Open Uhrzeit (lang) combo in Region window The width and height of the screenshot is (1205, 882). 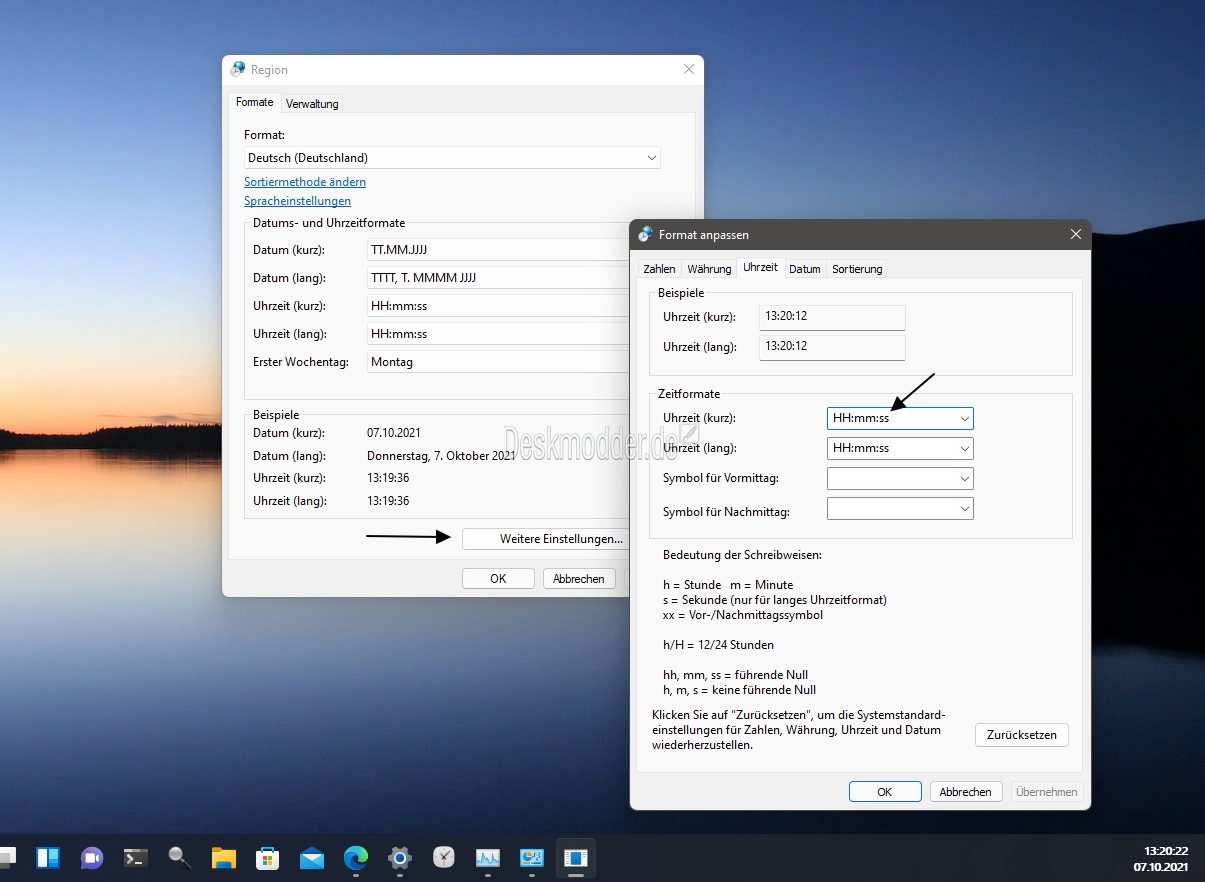[x=498, y=334]
